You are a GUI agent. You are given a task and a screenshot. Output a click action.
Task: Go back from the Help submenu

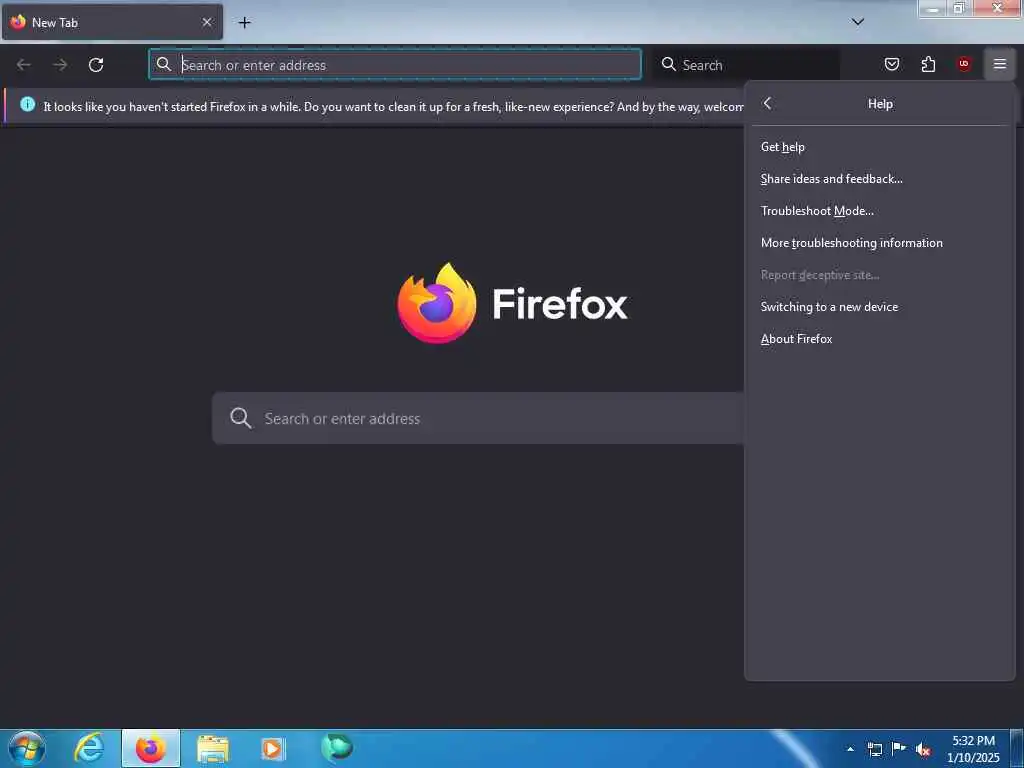pyautogui.click(x=768, y=103)
